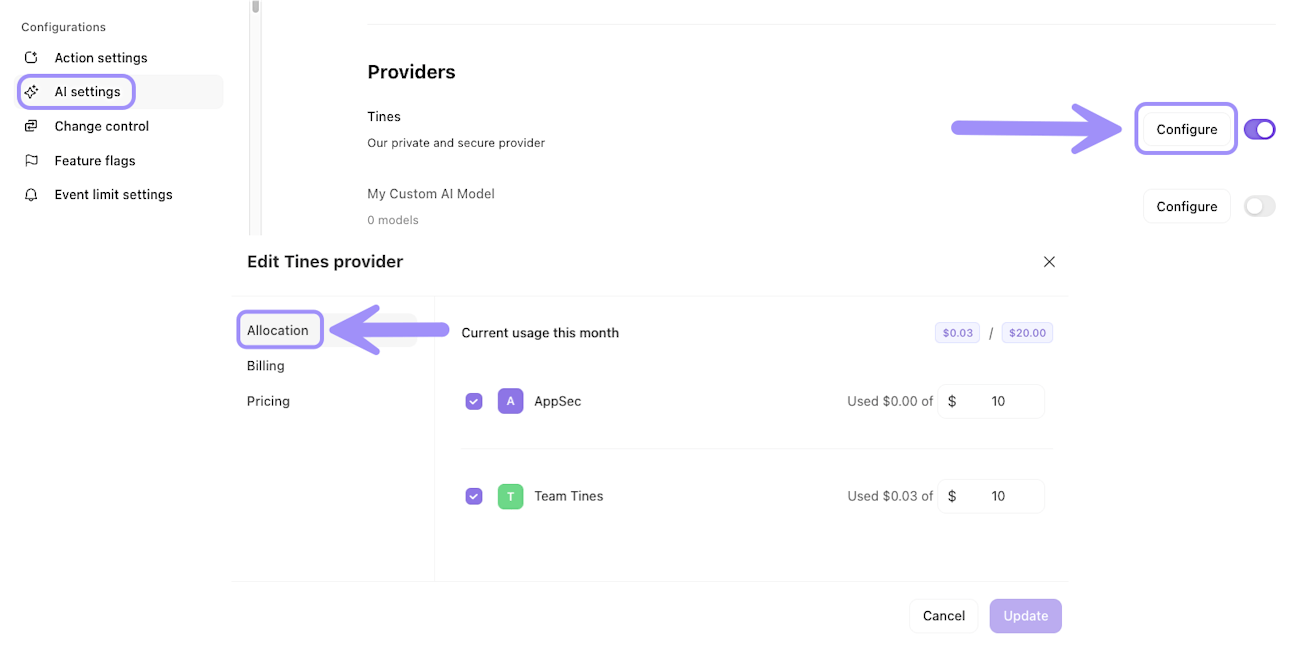Enable the My Custom AI Model toggle

[1259, 206]
